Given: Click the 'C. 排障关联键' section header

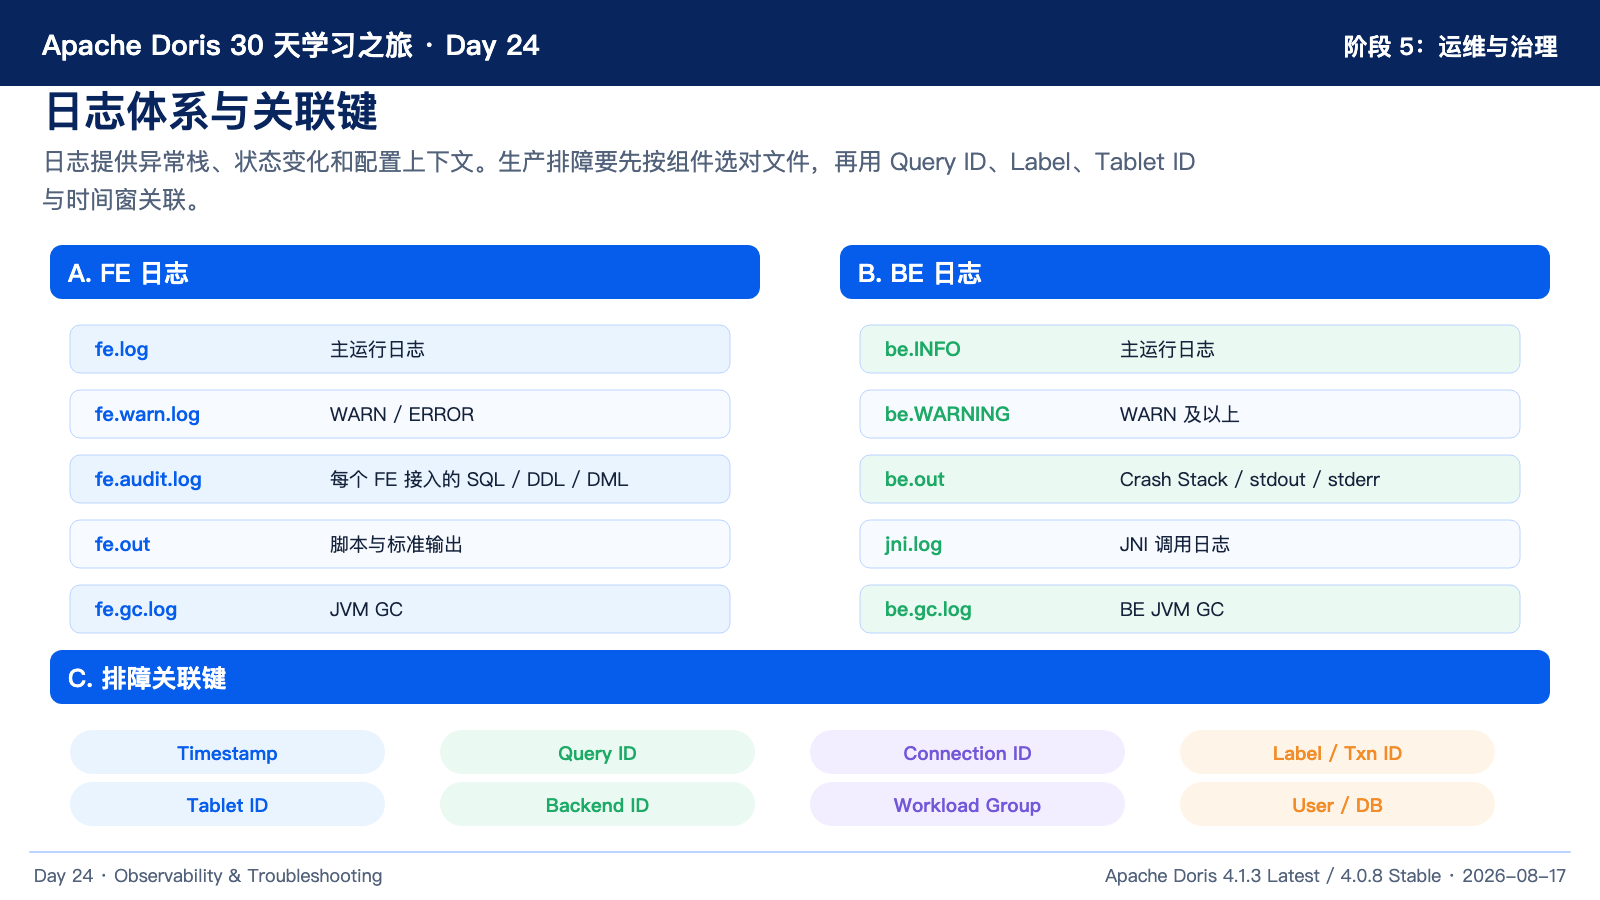Looking at the screenshot, I should 800,677.
